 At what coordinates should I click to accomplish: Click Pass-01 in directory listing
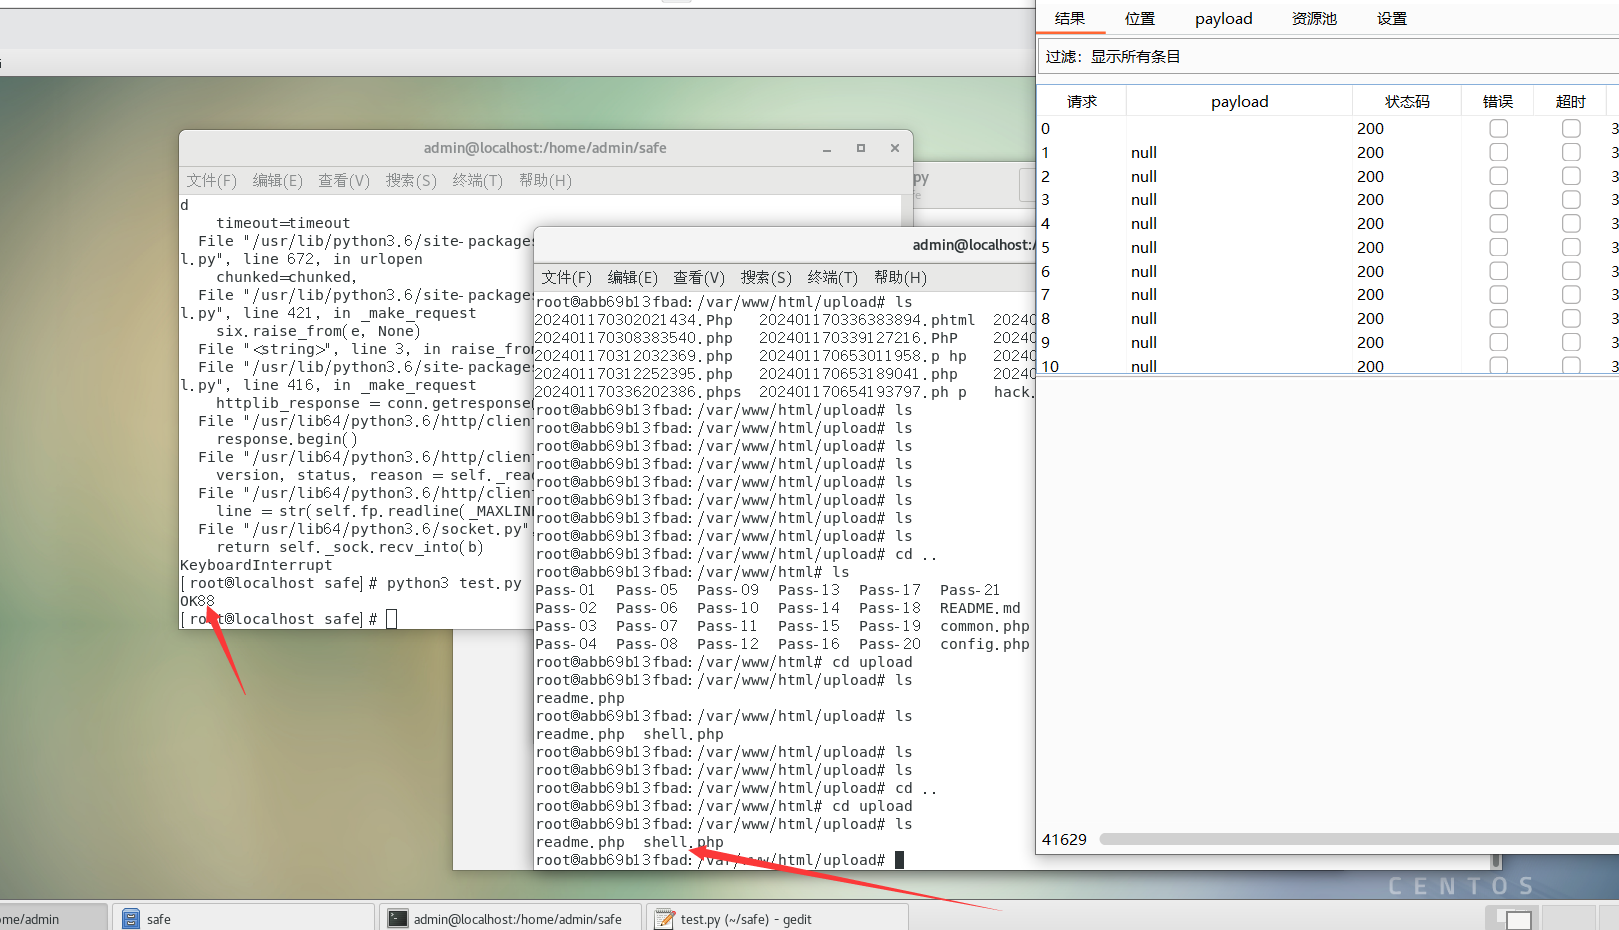[565, 590]
